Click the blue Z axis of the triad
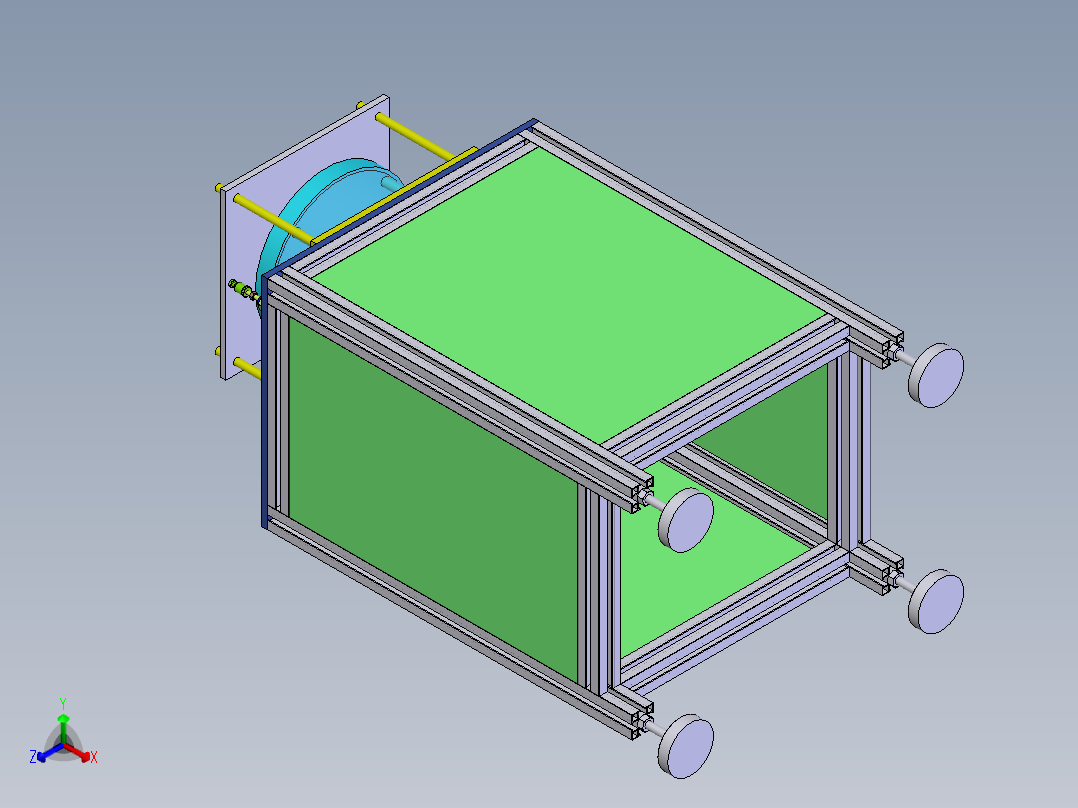 click(45, 754)
